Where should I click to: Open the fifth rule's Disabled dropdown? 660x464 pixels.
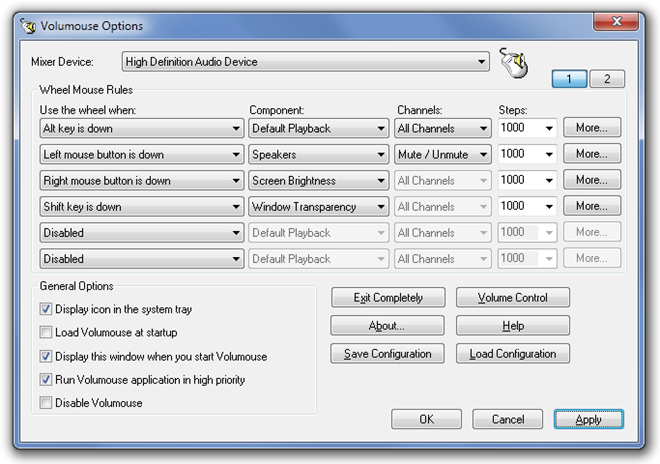[x=142, y=233]
